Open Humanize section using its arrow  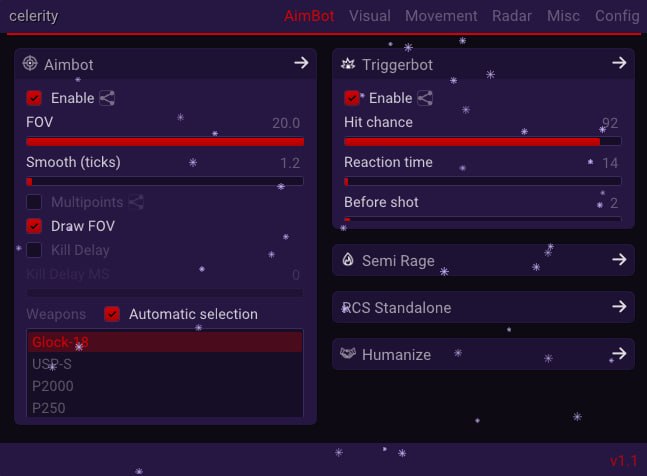pyautogui.click(x=619, y=353)
